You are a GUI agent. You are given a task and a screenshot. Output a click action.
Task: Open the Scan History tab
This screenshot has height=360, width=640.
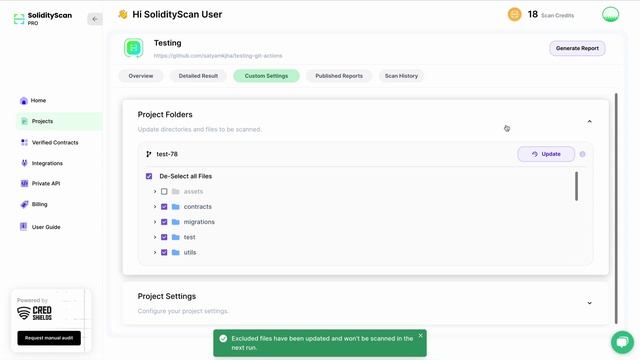[401, 76]
